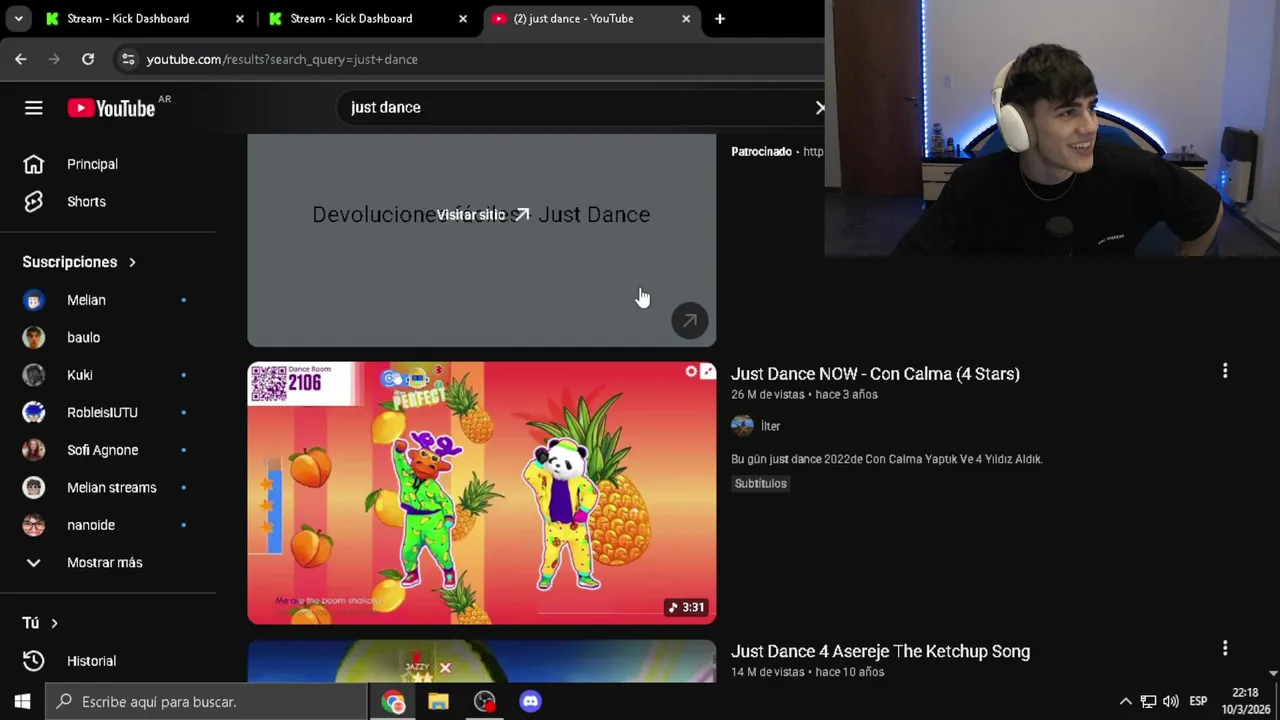
Task: Click the Principal home icon
Action: [34, 164]
